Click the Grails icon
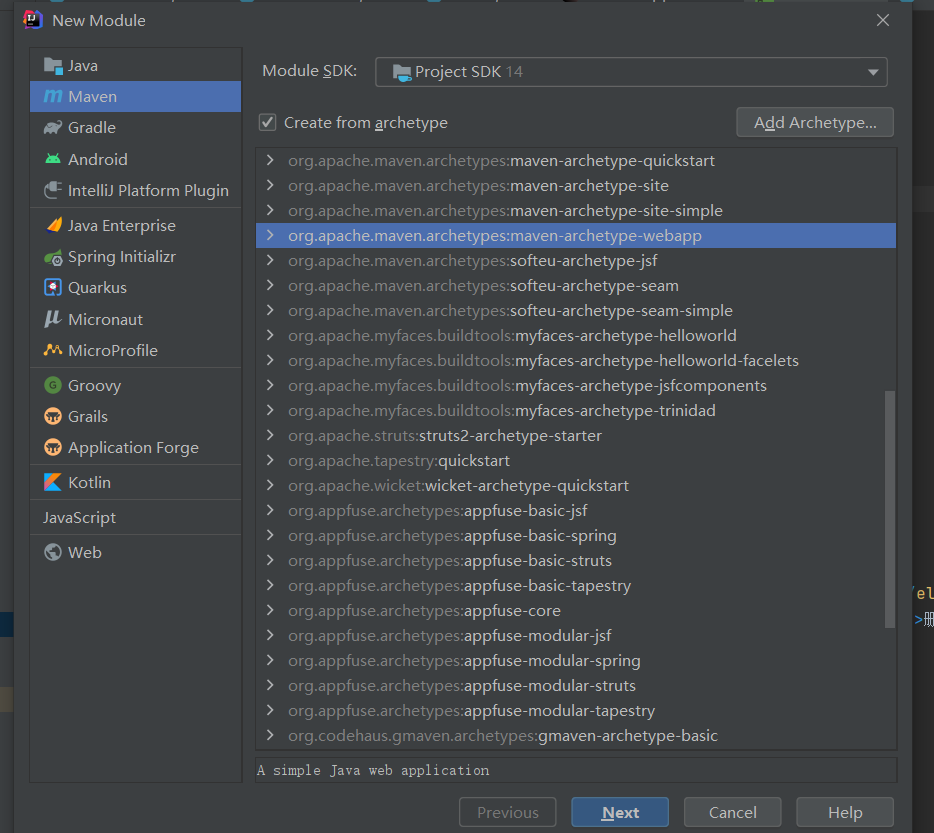Viewport: 934px width, 833px height. coord(53,416)
